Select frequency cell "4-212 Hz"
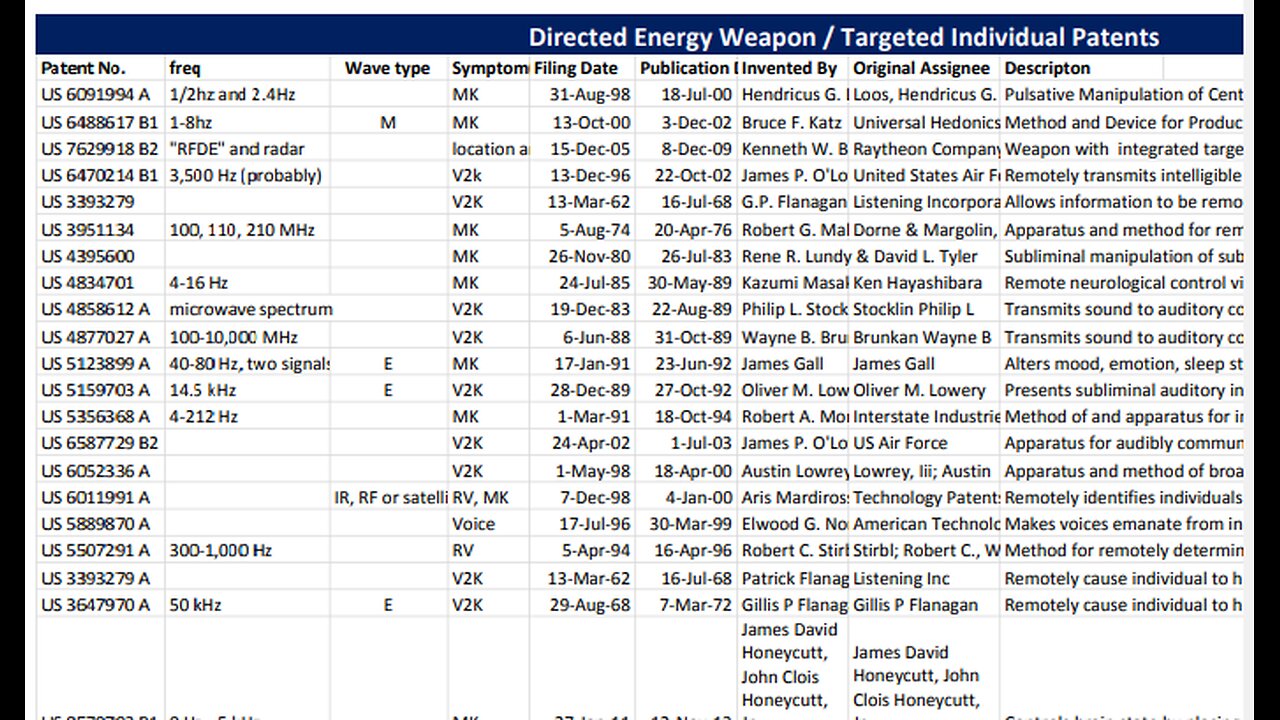The height and width of the screenshot is (720, 1280). 203,417
